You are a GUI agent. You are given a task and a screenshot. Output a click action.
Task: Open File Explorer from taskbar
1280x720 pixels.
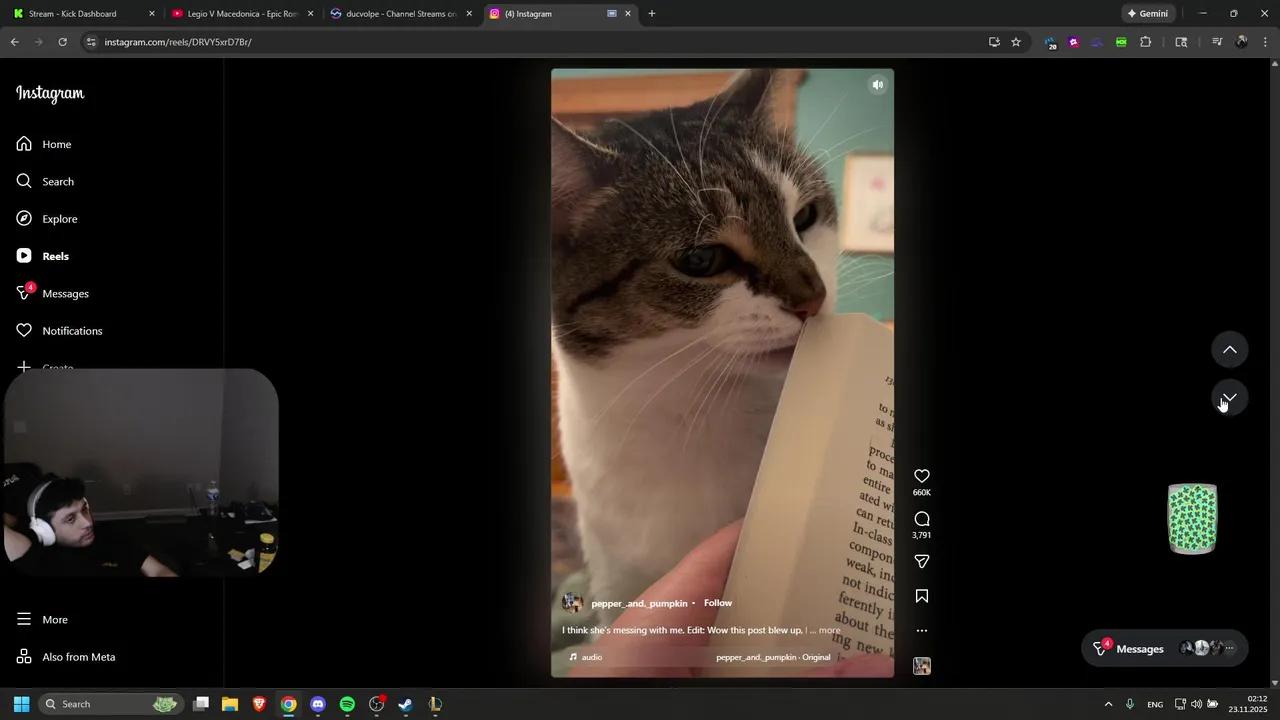click(x=230, y=704)
